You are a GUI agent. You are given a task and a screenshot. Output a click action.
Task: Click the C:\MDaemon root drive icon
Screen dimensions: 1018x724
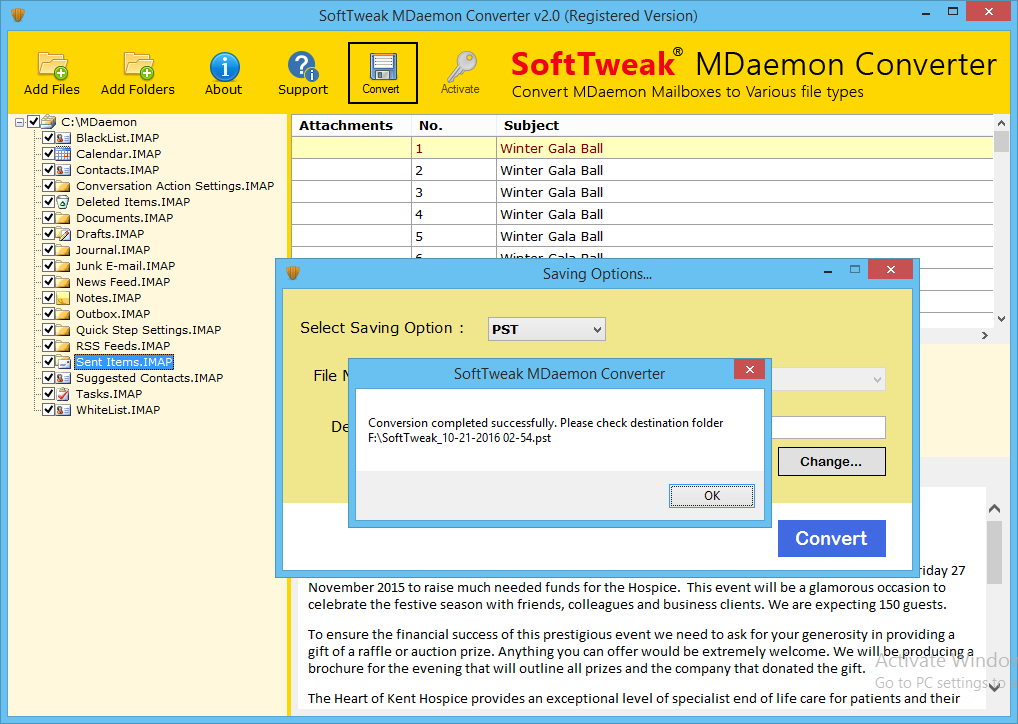point(49,121)
